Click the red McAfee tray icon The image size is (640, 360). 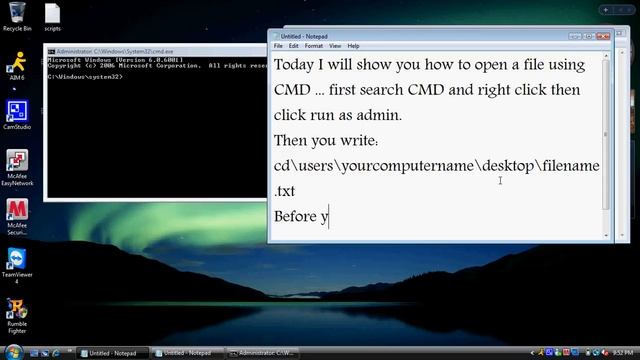tap(566, 352)
